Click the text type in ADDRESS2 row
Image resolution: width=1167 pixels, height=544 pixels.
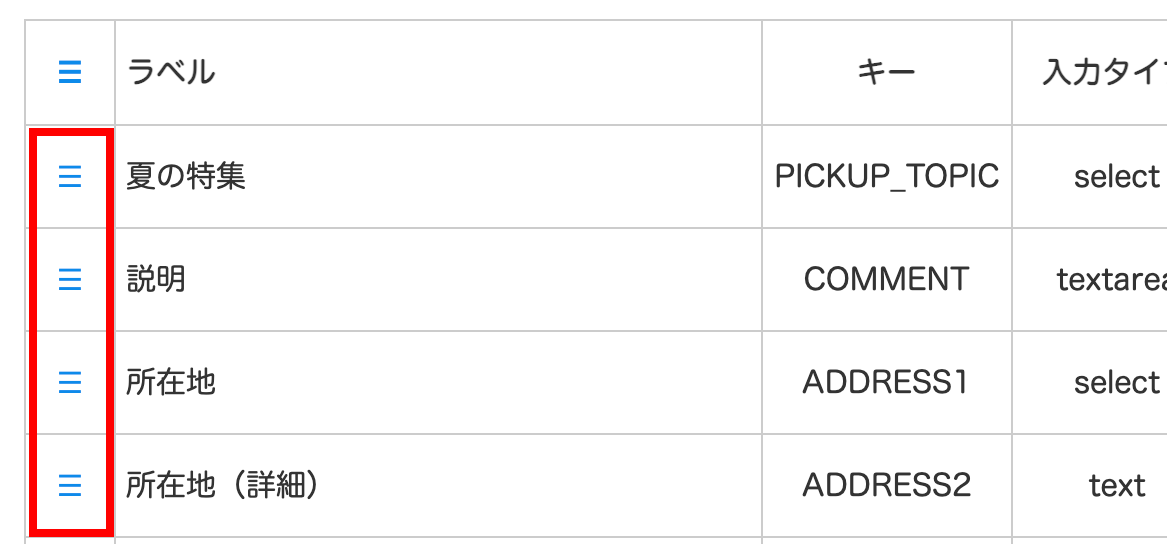pyautogui.click(x=1116, y=486)
